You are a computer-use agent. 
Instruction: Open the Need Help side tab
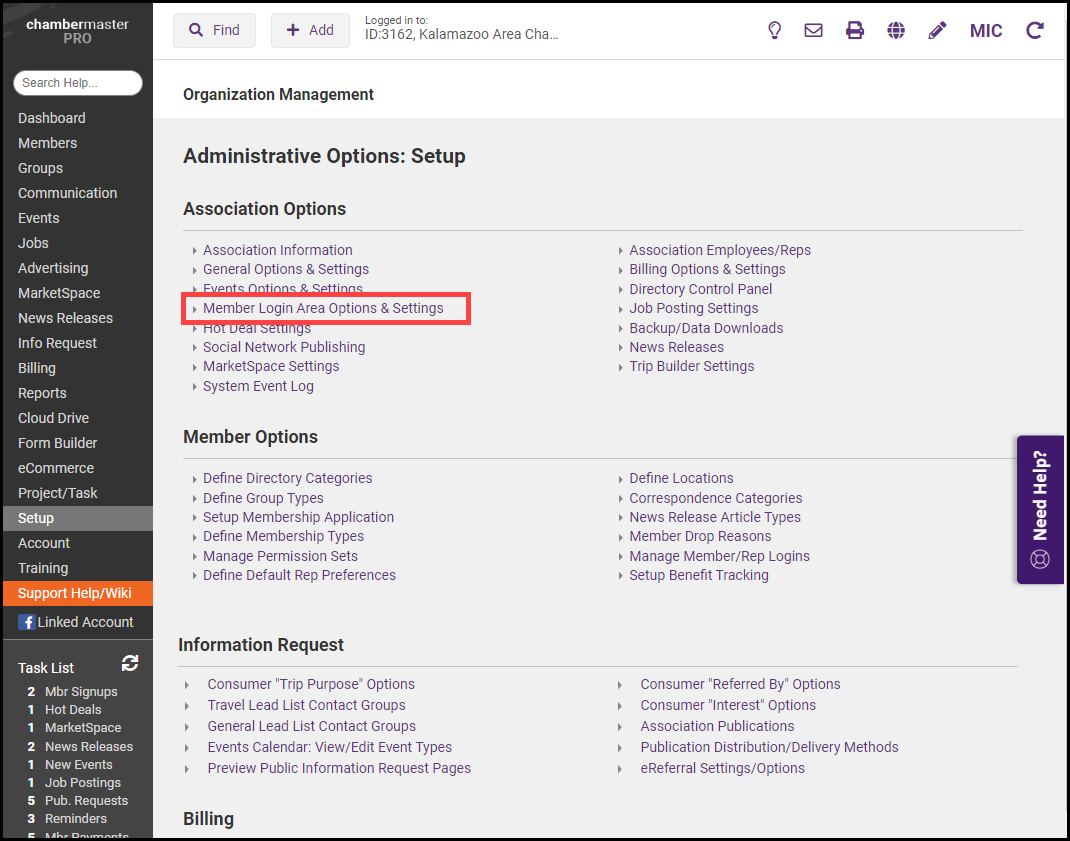pos(1040,509)
